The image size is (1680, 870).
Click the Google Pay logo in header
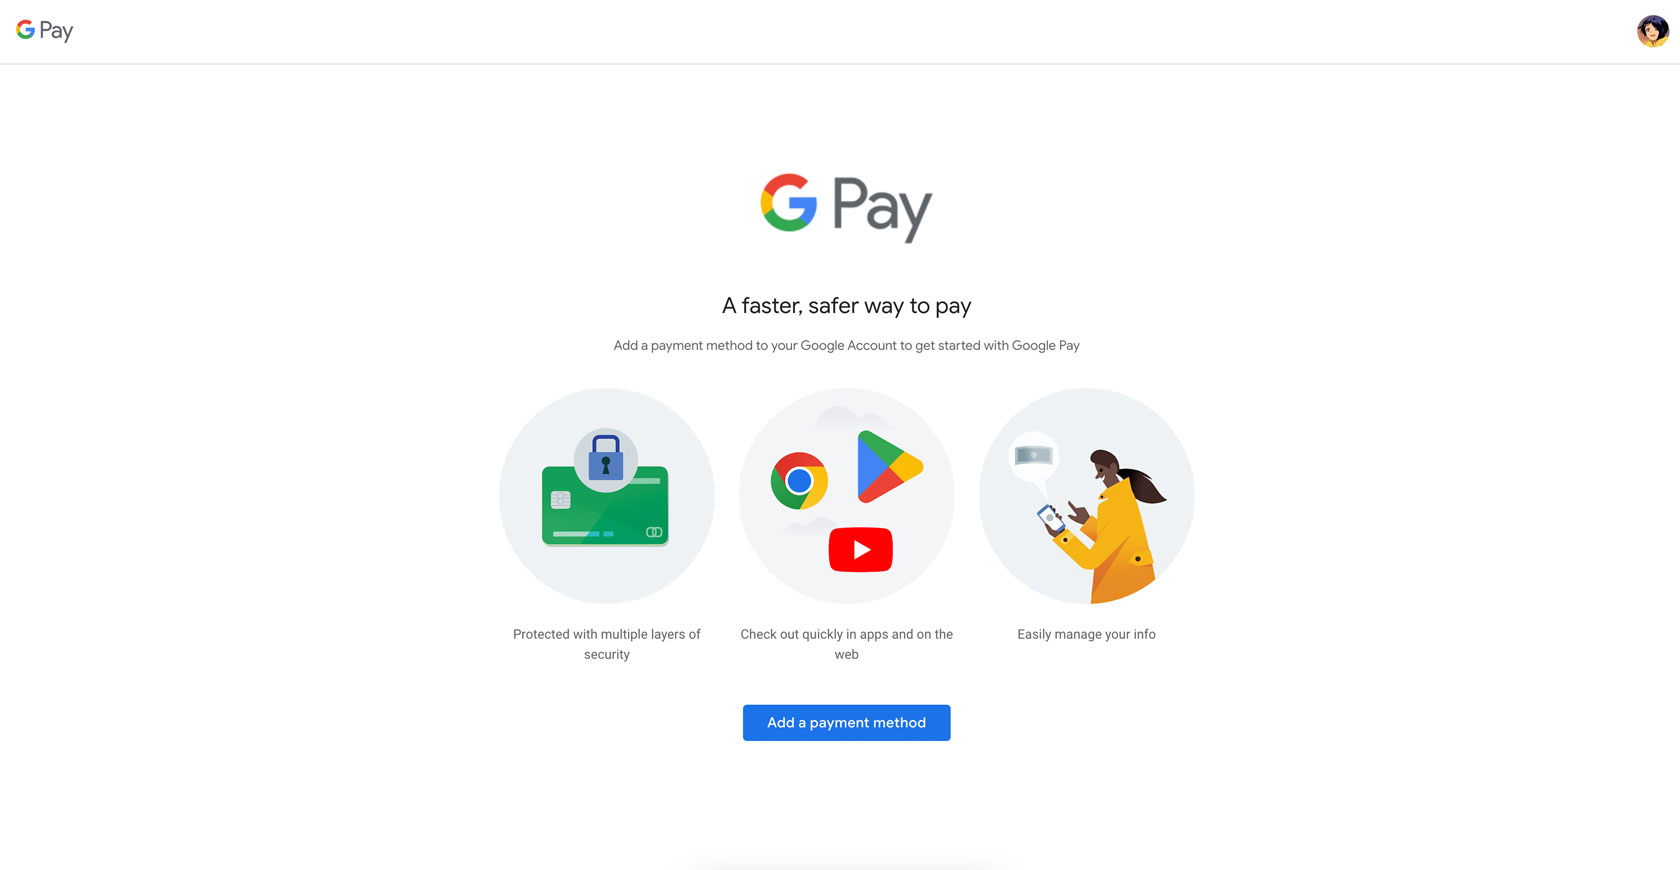(45, 31)
